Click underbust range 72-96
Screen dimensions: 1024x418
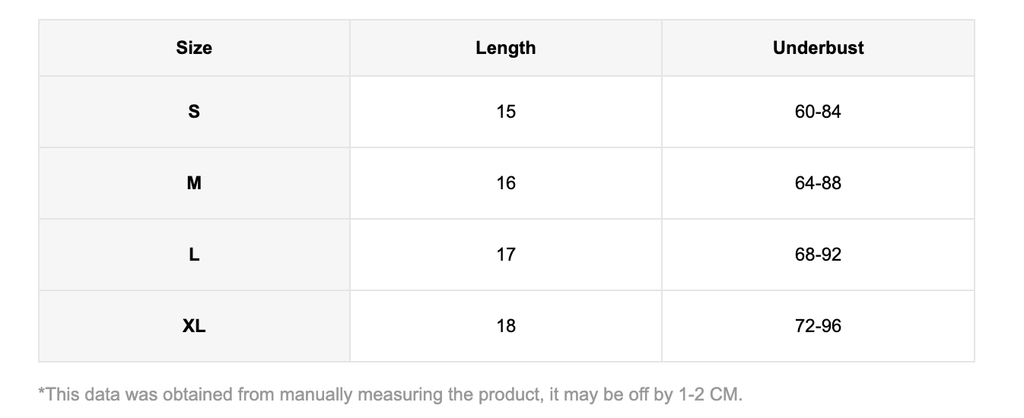point(818,326)
